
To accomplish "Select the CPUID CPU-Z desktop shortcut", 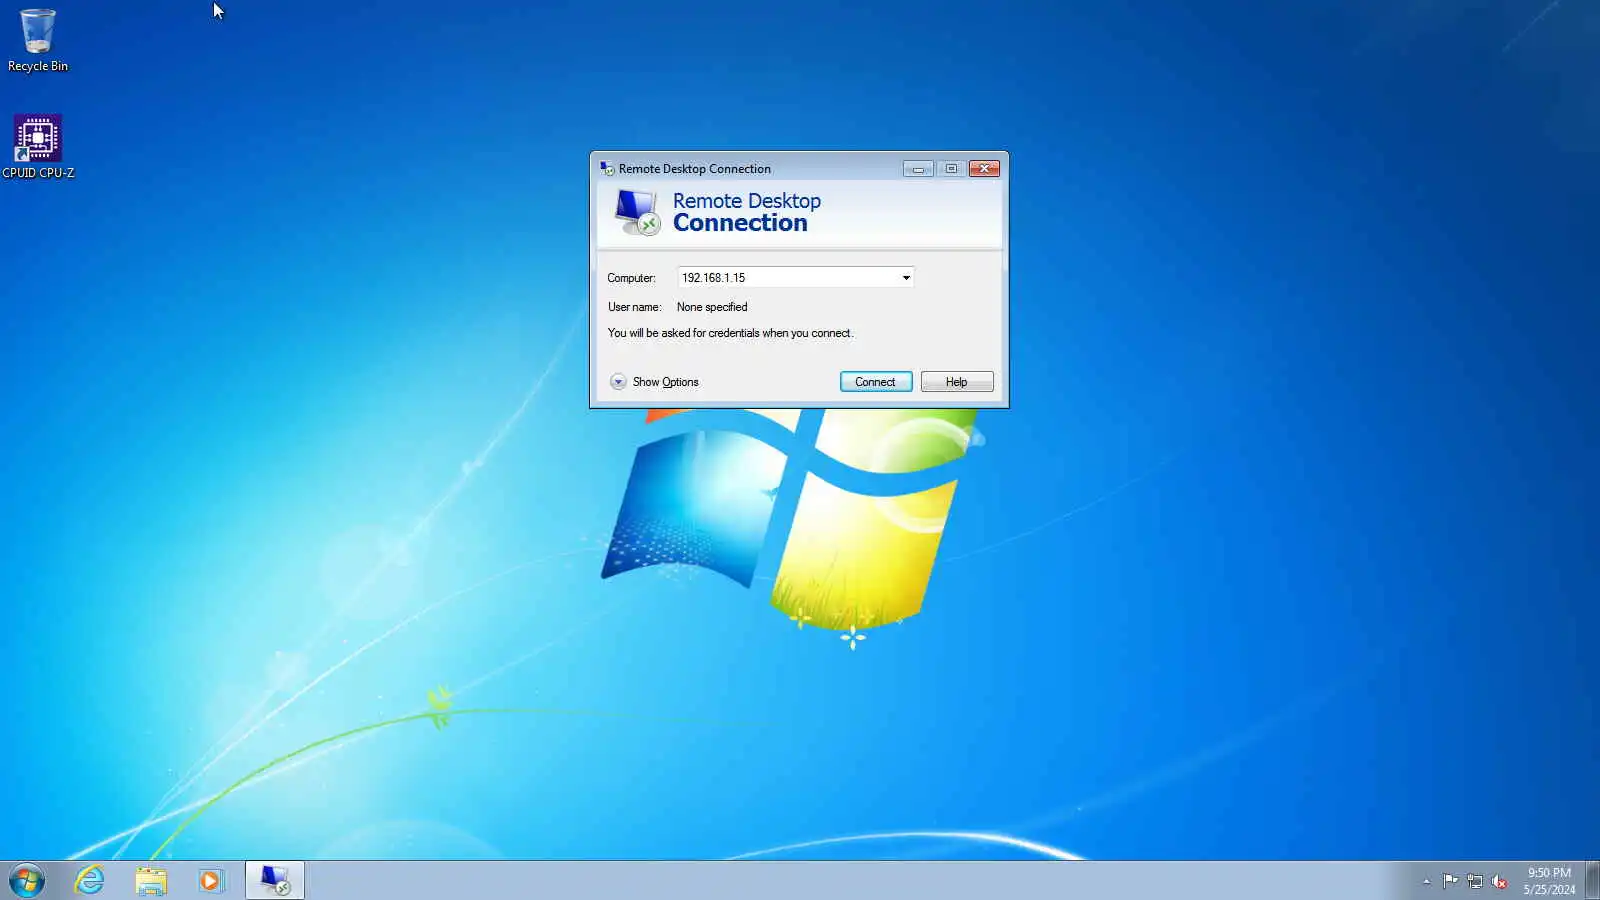I will [x=38, y=146].
